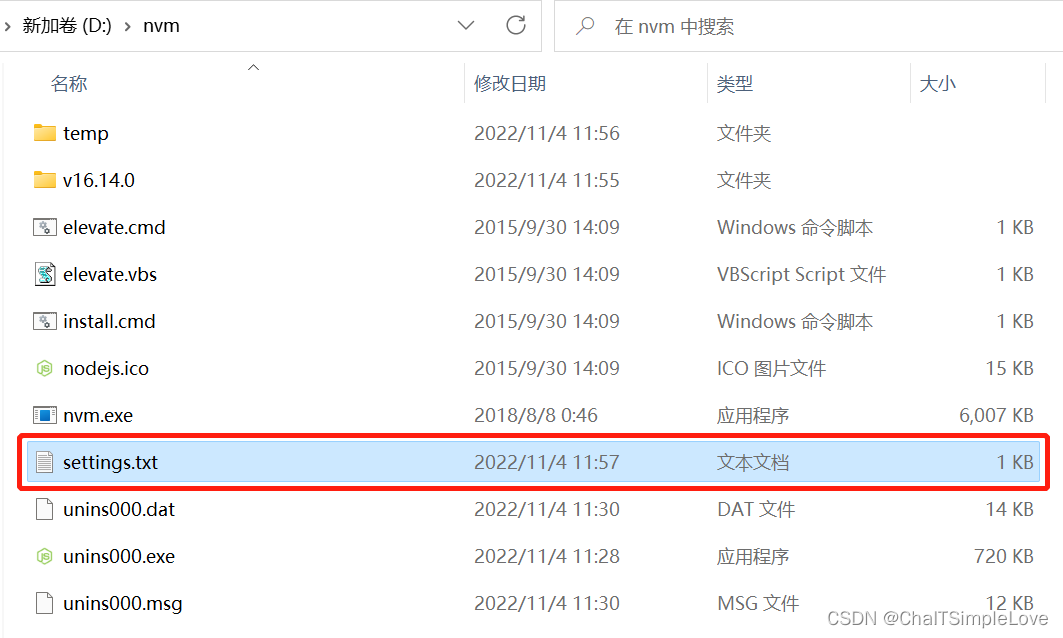Open the address bar dropdown arrow
Screen dimensions: 1063x638
click(x=466, y=25)
